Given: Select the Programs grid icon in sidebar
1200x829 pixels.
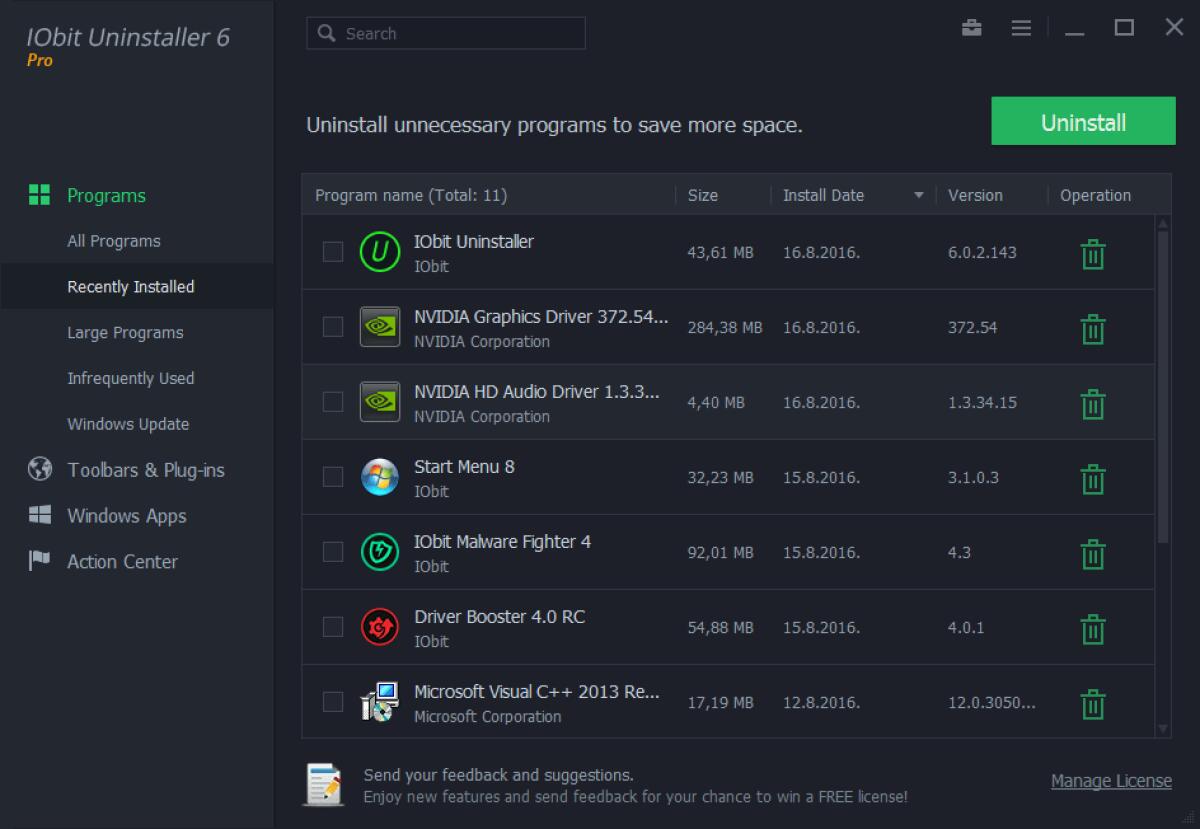Looking at the screenshot, I should click(x=38, y=194).
